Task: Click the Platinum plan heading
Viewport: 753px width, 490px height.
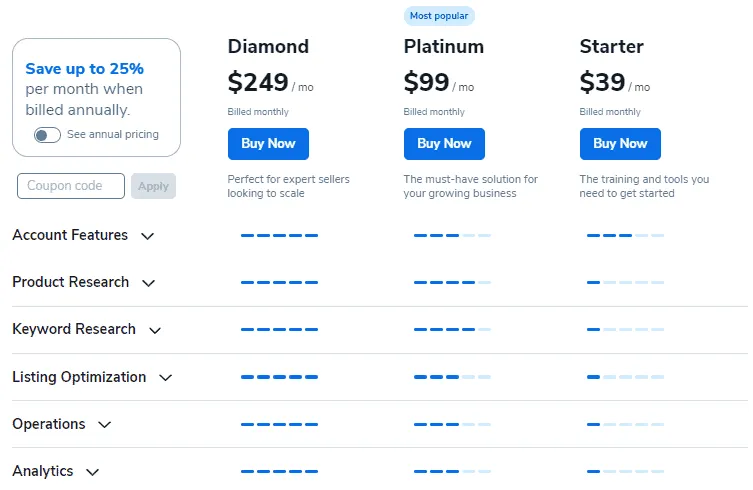Action: (444, 47)
